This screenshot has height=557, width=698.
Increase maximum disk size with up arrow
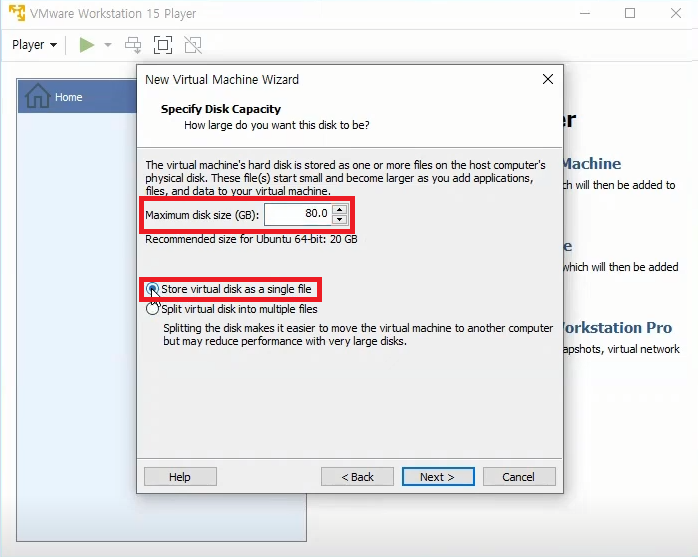(340, 209)
